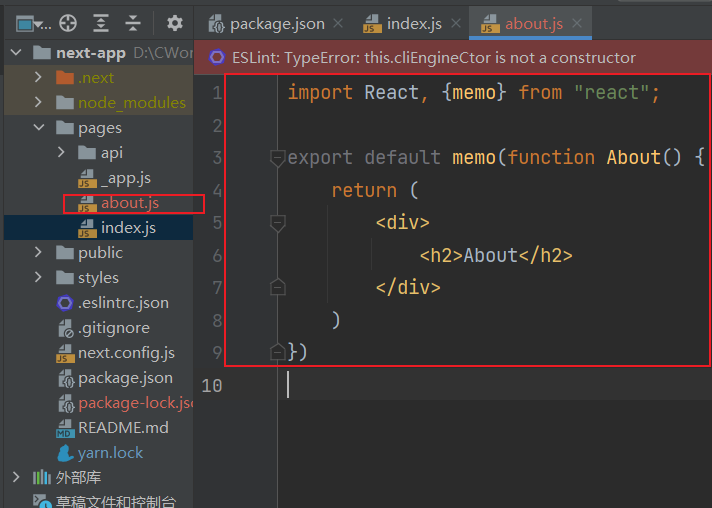712x508 pixels.
Task: Expand the public folder
Action: (x=39, y=252)
